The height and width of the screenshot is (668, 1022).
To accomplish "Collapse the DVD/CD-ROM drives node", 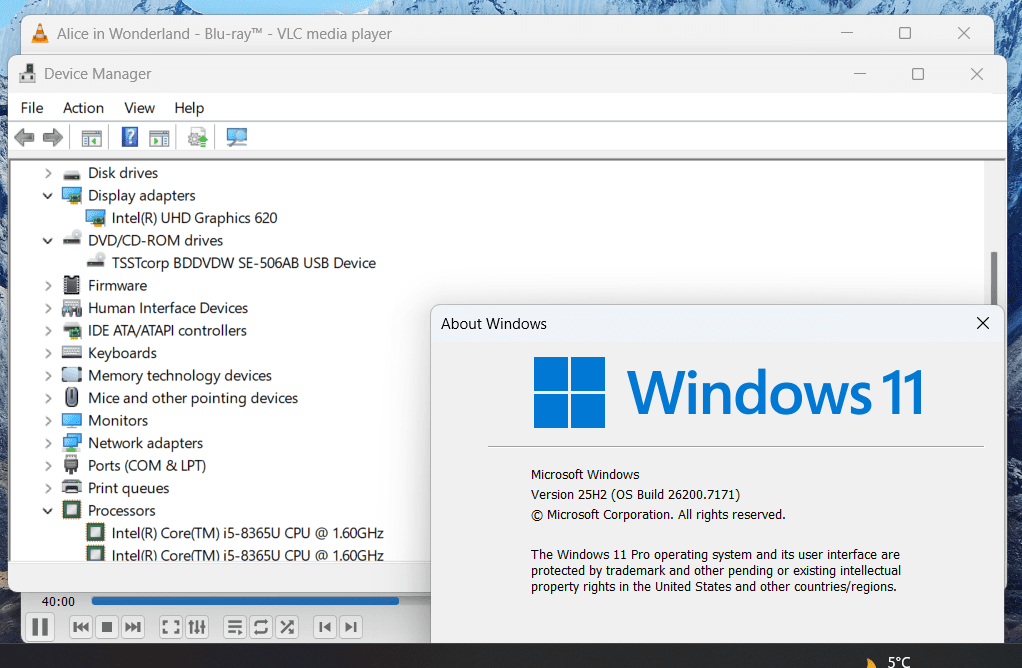I will [48, 240].
